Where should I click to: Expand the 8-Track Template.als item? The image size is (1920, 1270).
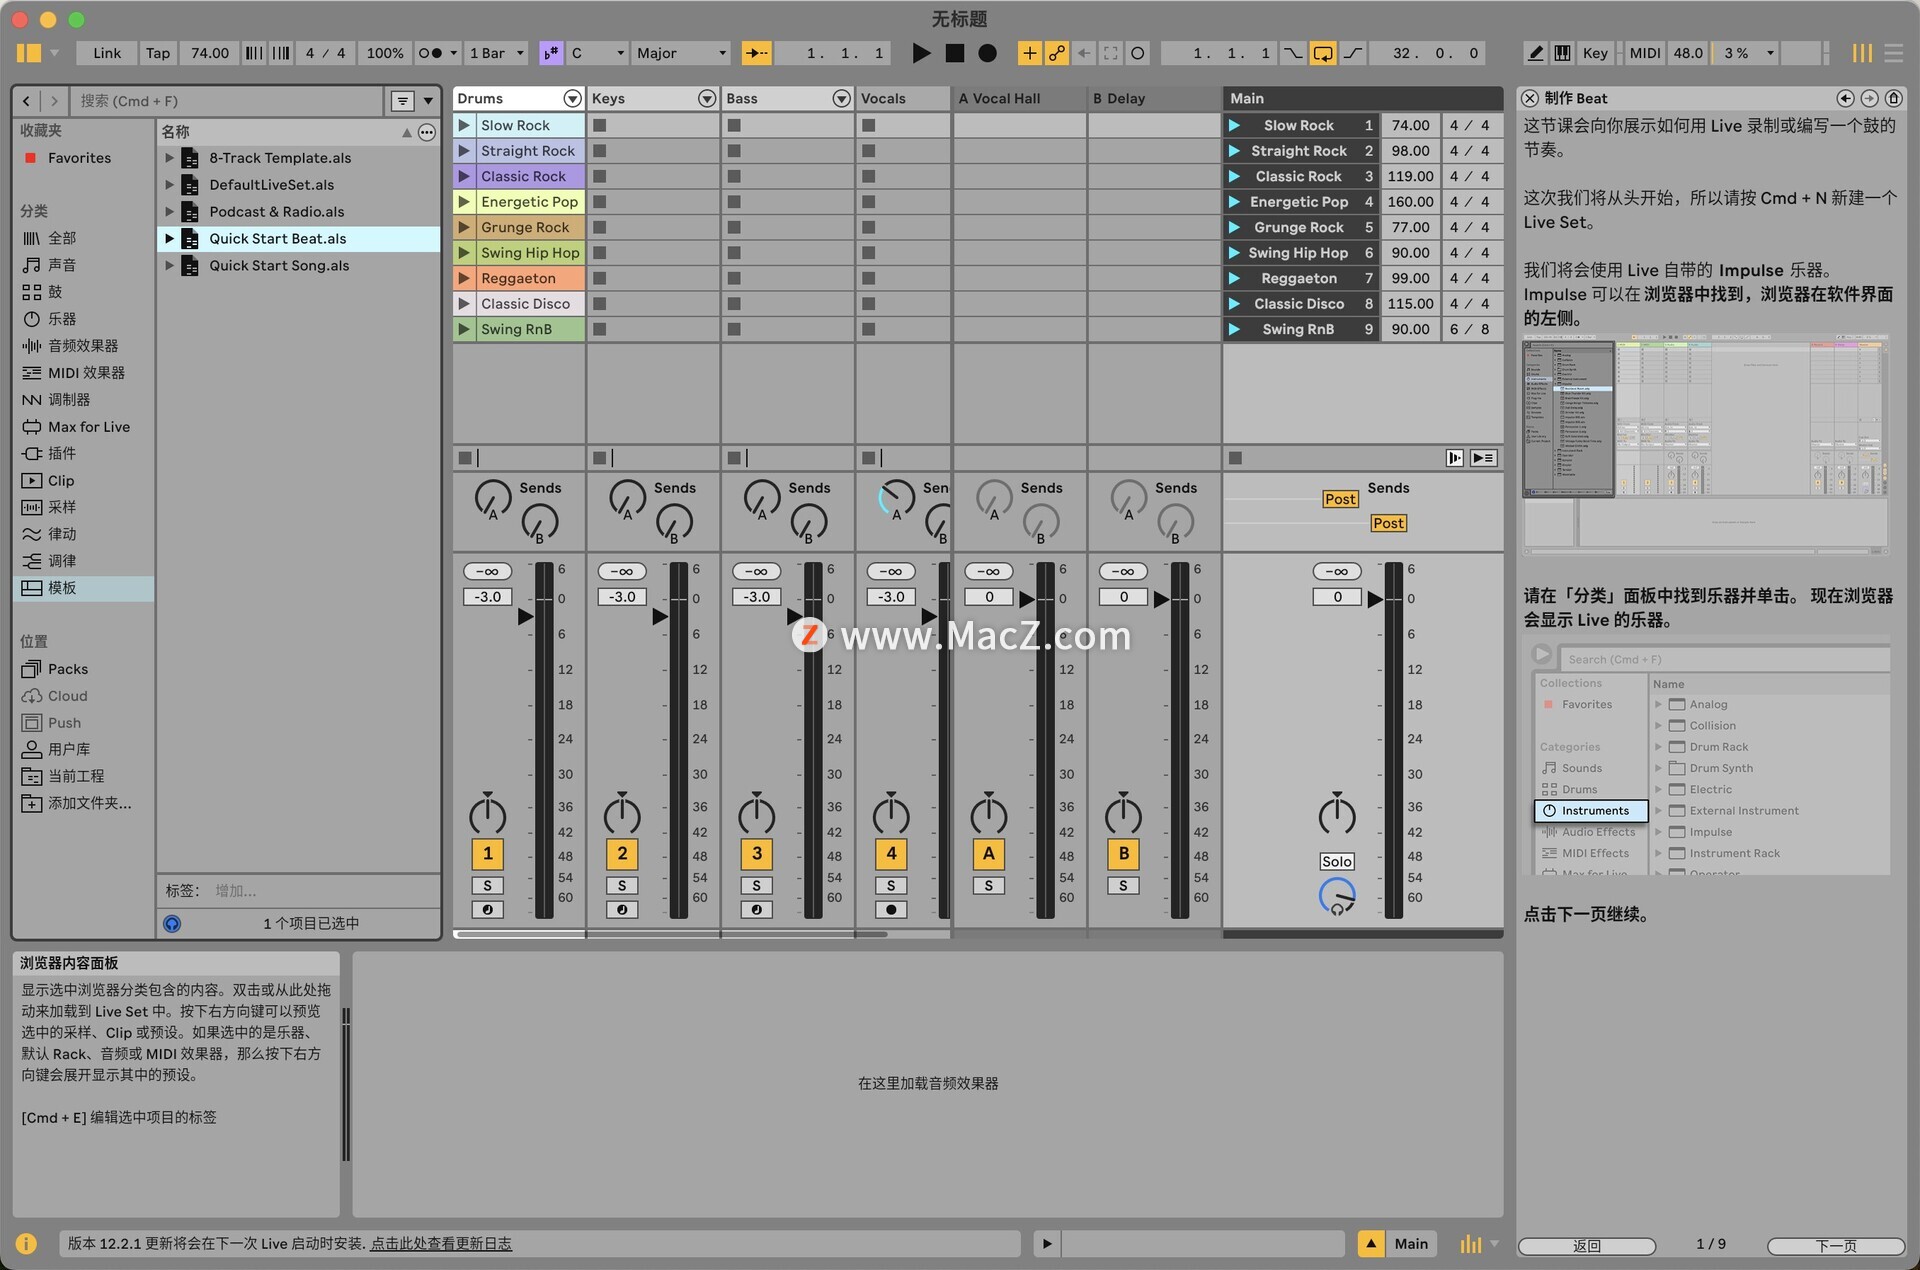(169, 158)
